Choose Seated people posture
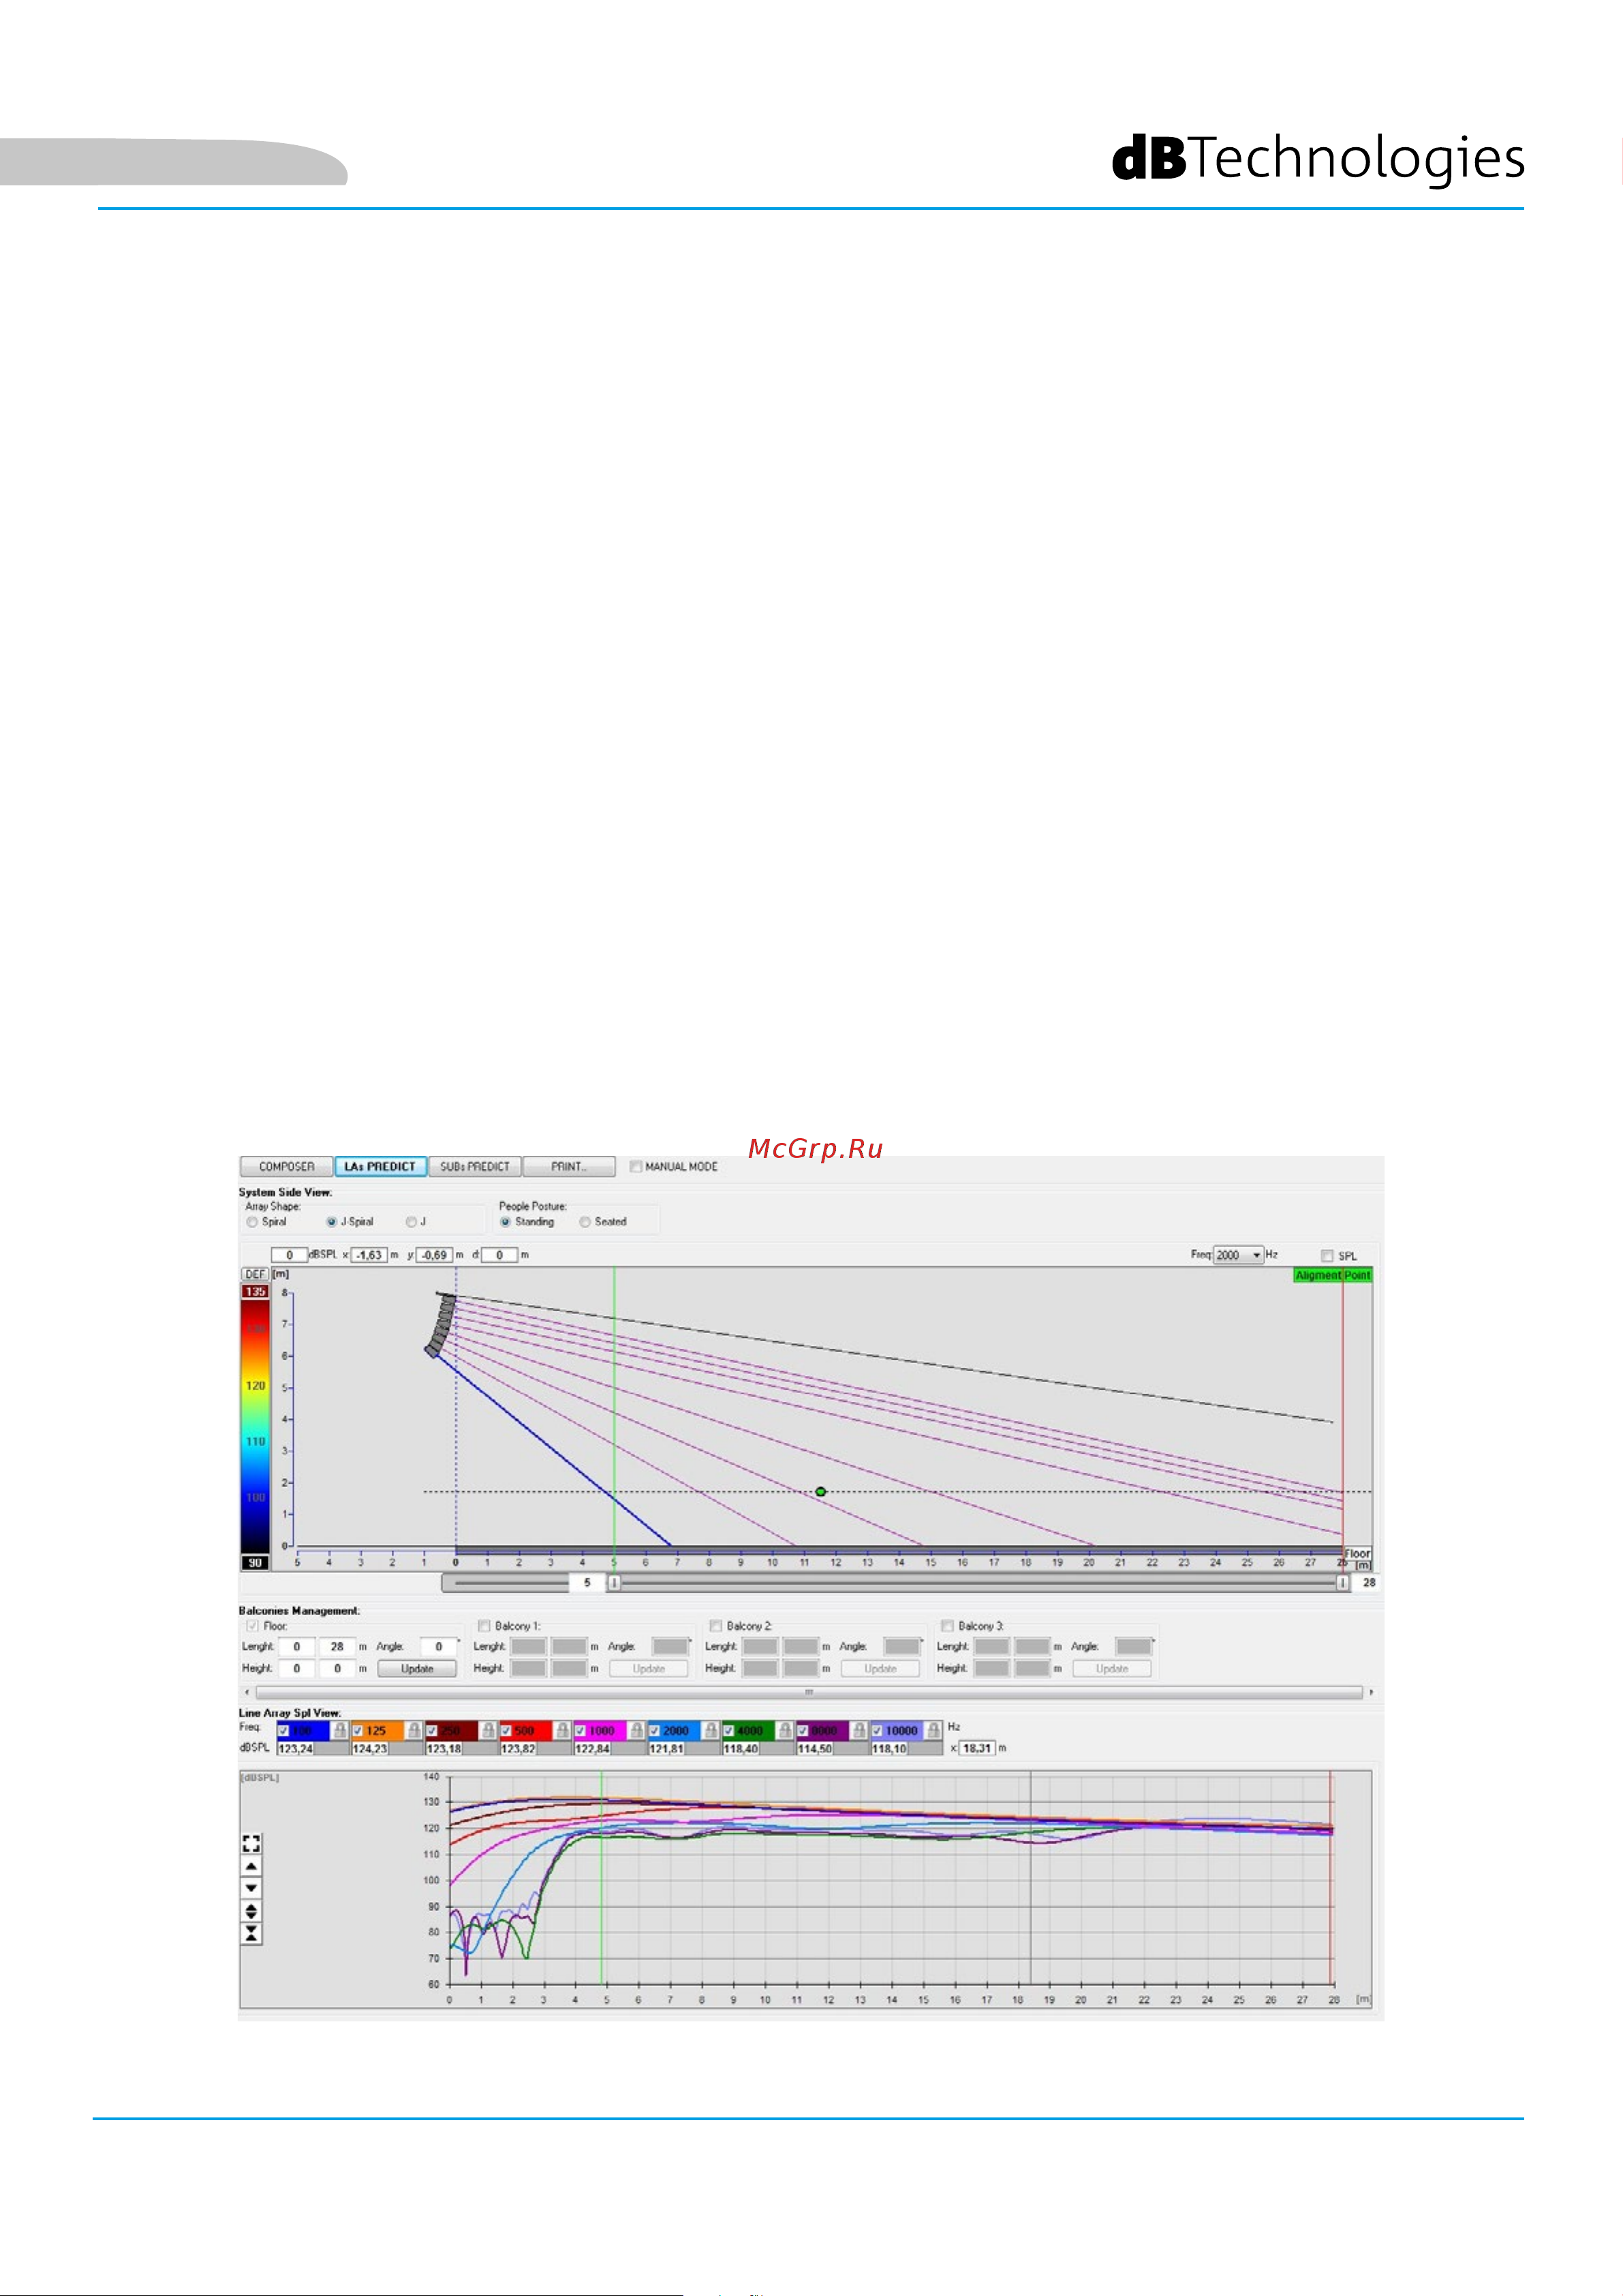The width and height of the screenshot is (1623, 2296). coord(585,1222)
